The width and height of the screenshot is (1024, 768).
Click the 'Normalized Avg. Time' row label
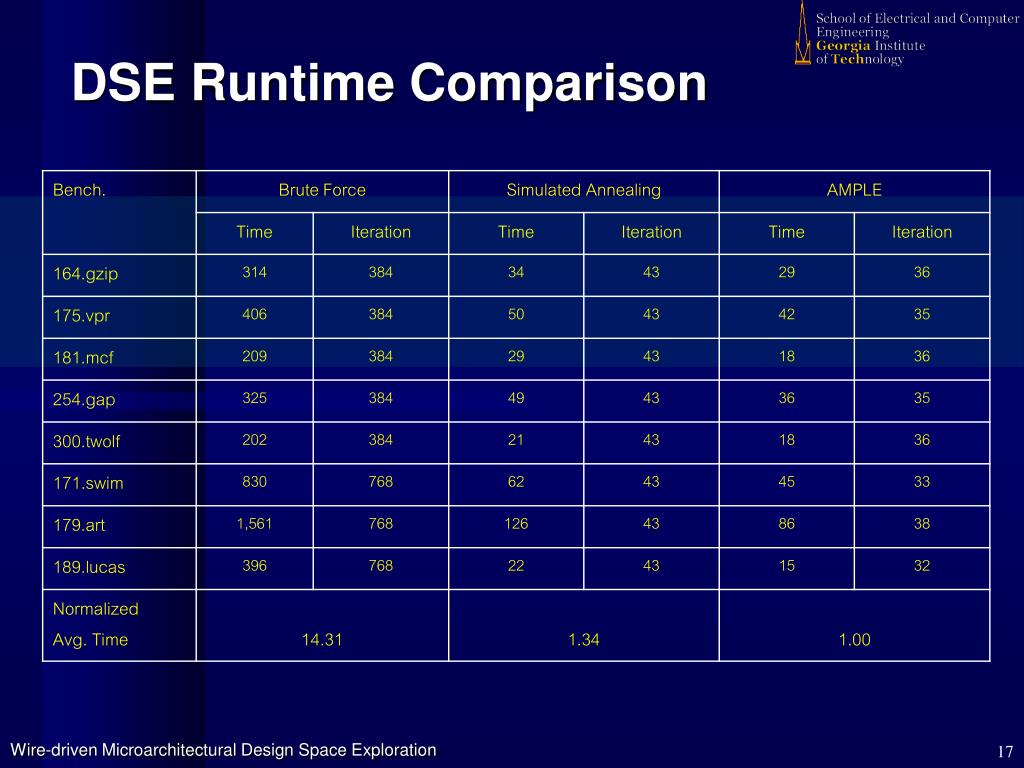click(95, 624)
